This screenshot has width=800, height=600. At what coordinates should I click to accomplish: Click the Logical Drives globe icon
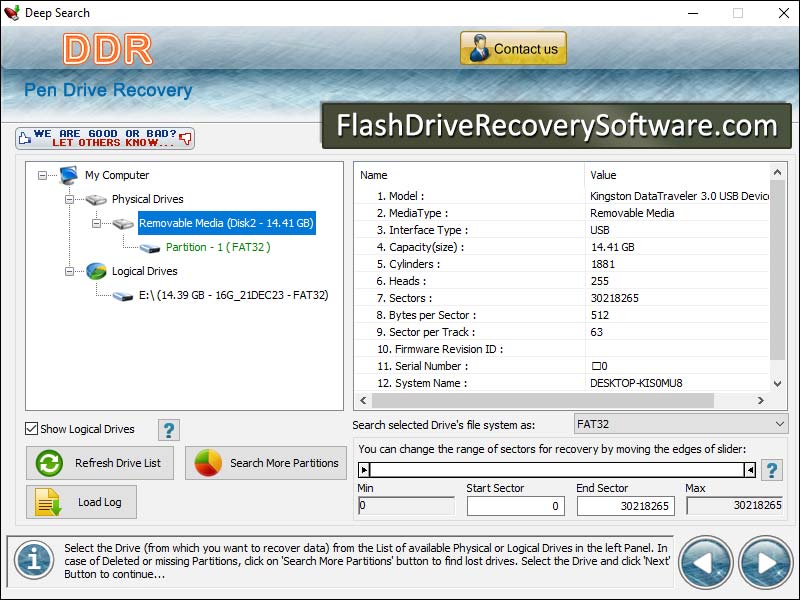[96, 271]
